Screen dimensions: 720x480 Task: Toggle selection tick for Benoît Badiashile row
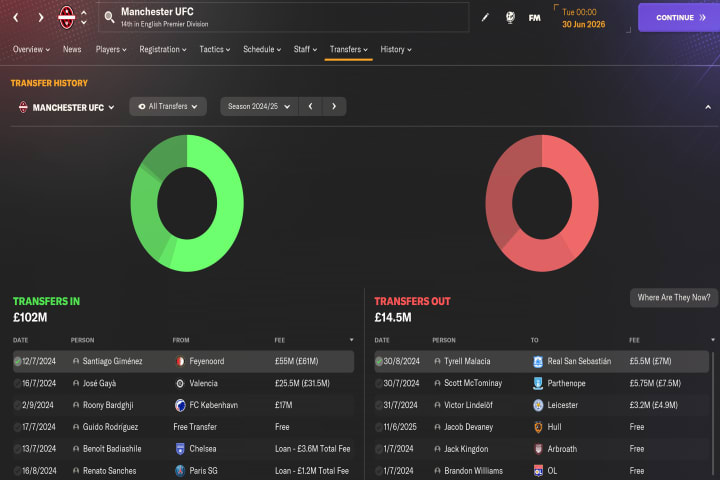coord(17,449)
